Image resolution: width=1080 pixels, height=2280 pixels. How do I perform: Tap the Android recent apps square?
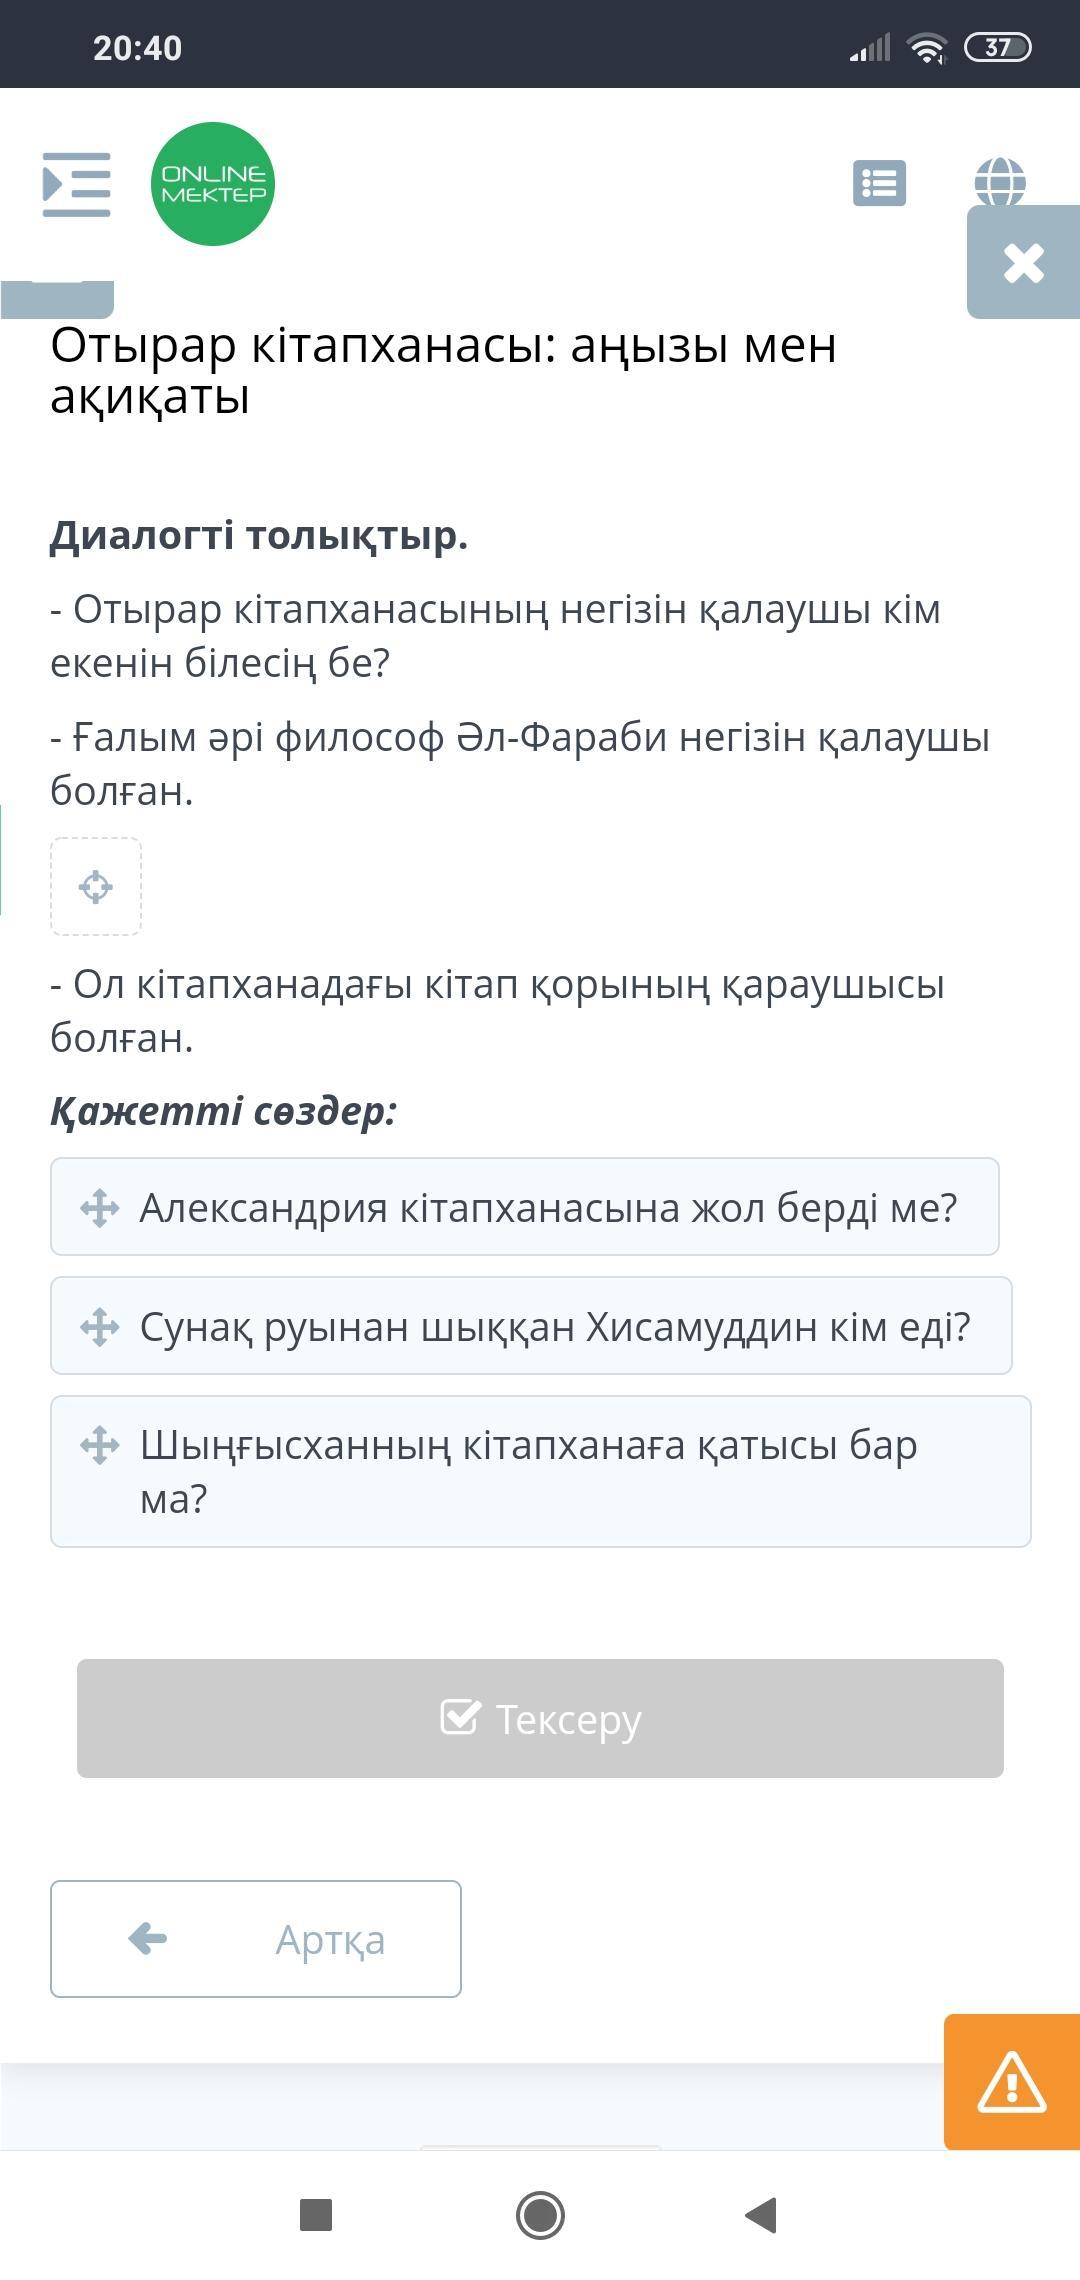(316, 2215)
